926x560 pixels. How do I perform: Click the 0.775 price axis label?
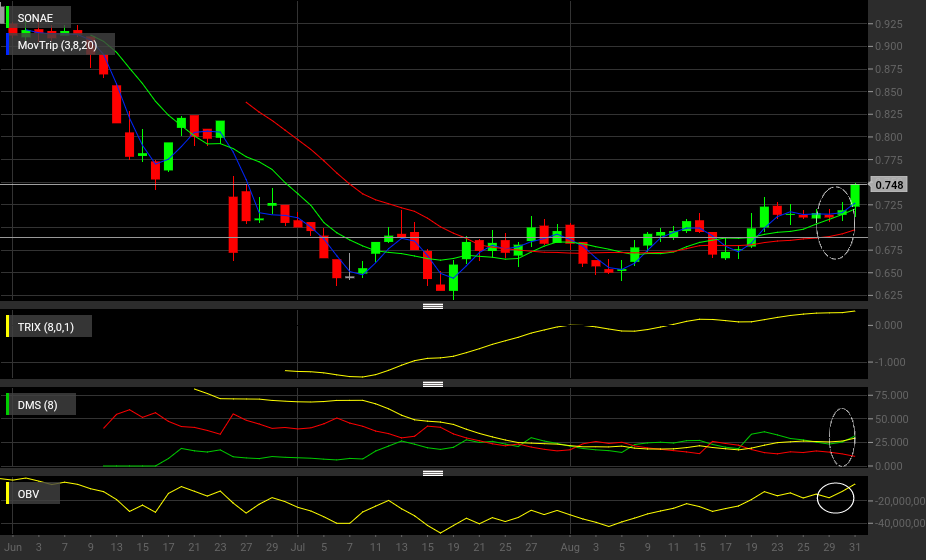click(x=889, y=160)
